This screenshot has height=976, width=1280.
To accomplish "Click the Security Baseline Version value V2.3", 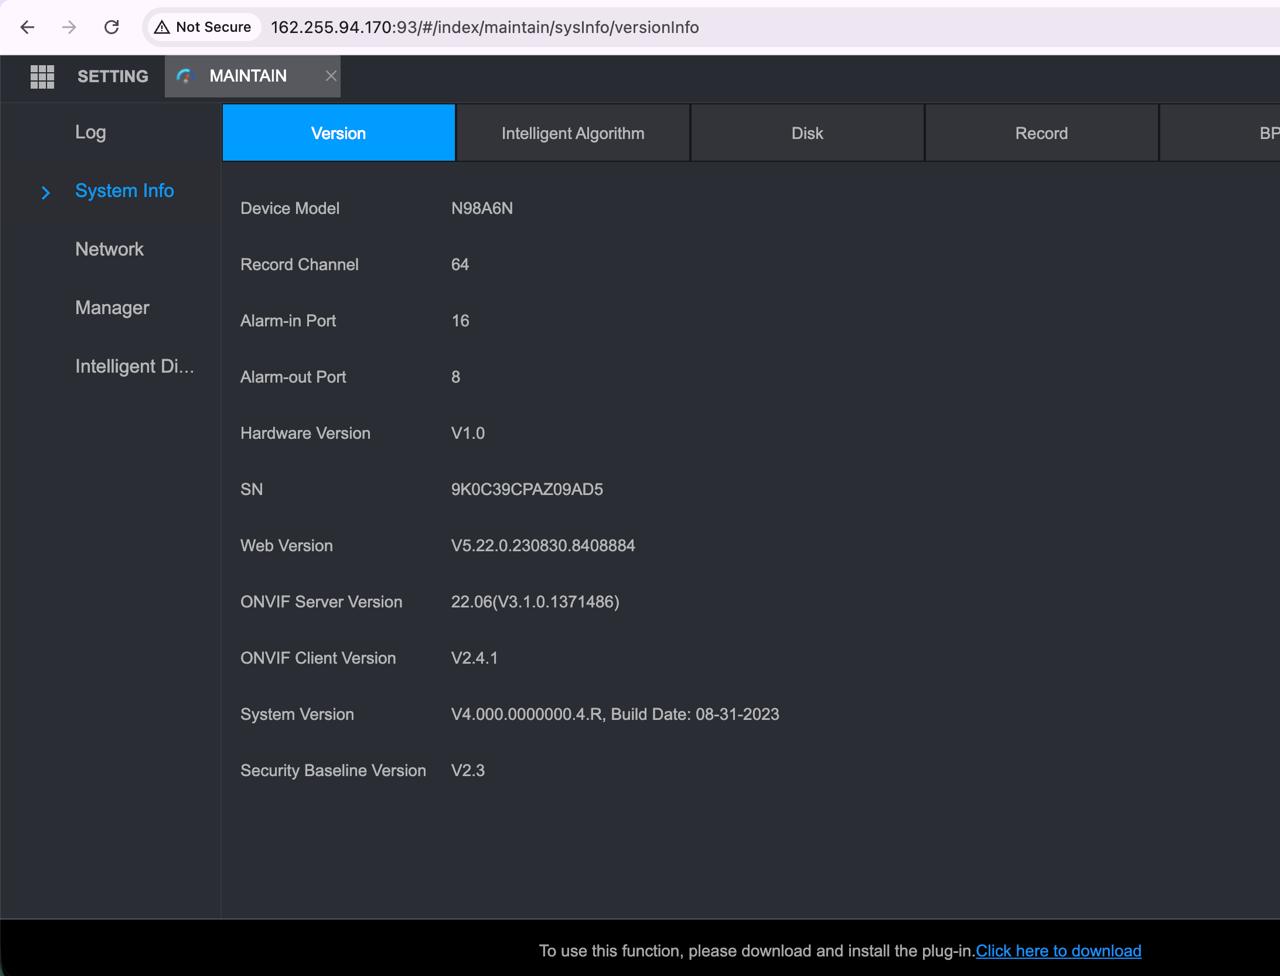I will (468, 770).
